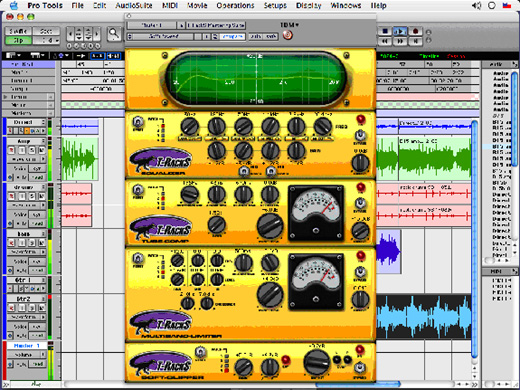Flip the Equalizer reset switch at left
Image resolution: width=520 pixels, height=390 pixels.
click(x=137, y=122)
